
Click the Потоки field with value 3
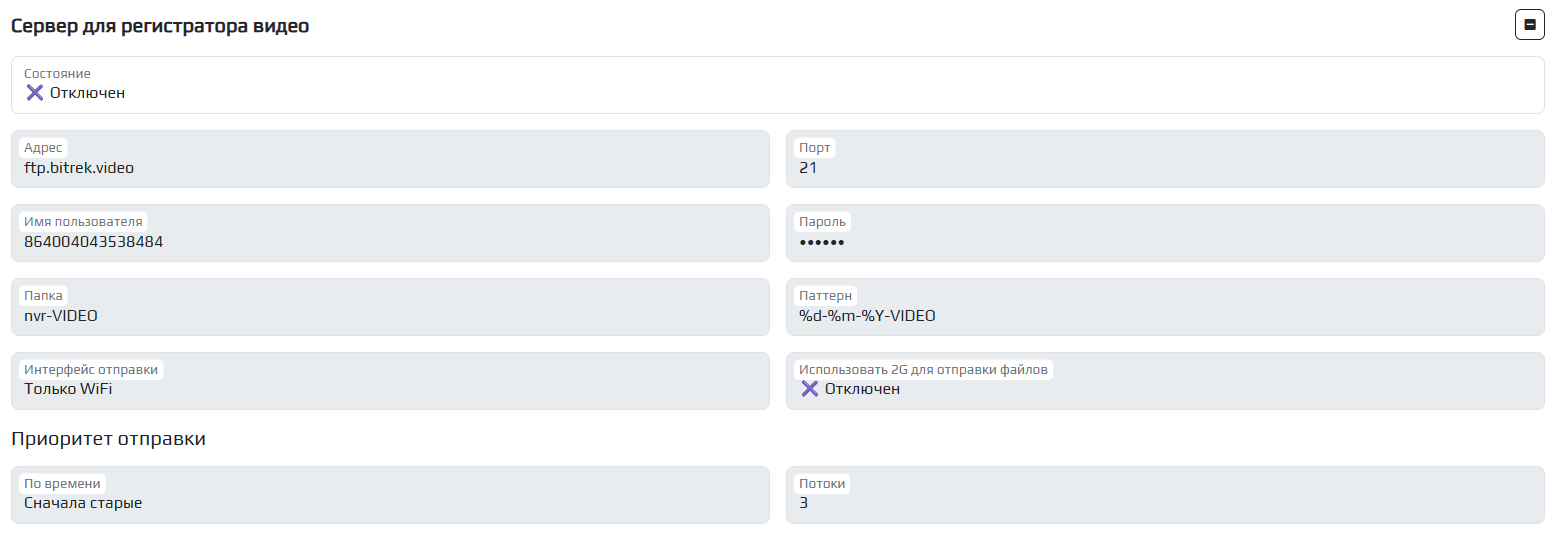click(x=1164, y=496)
